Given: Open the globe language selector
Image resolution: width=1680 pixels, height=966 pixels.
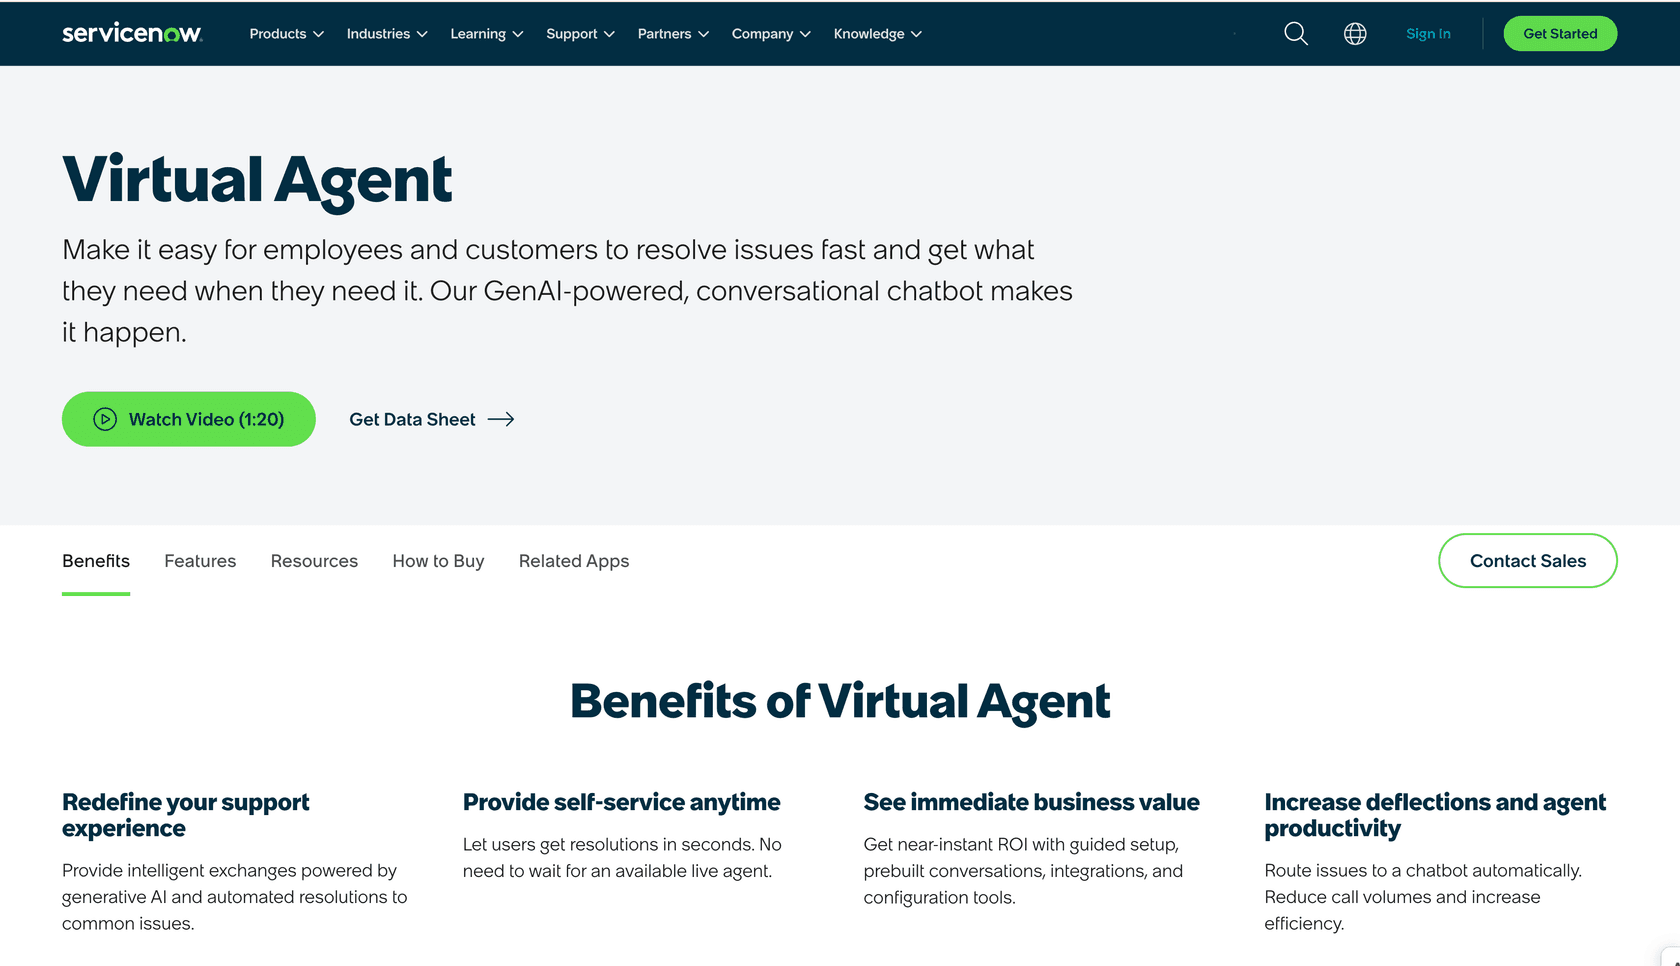Looking at the screenshot, I should [x=1355, y=33].
